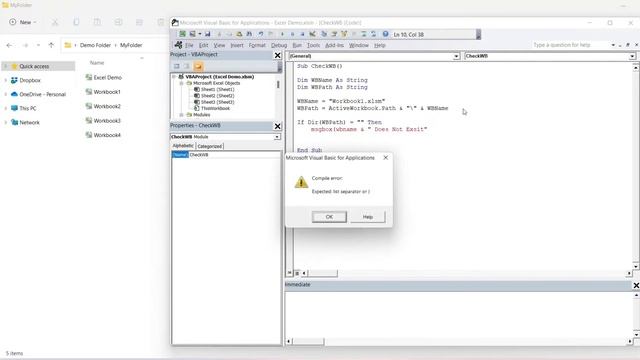The height and width of the screenshot is (360, 640).
Task: Close the compile error dialog
Action: (x=385, y=158)
